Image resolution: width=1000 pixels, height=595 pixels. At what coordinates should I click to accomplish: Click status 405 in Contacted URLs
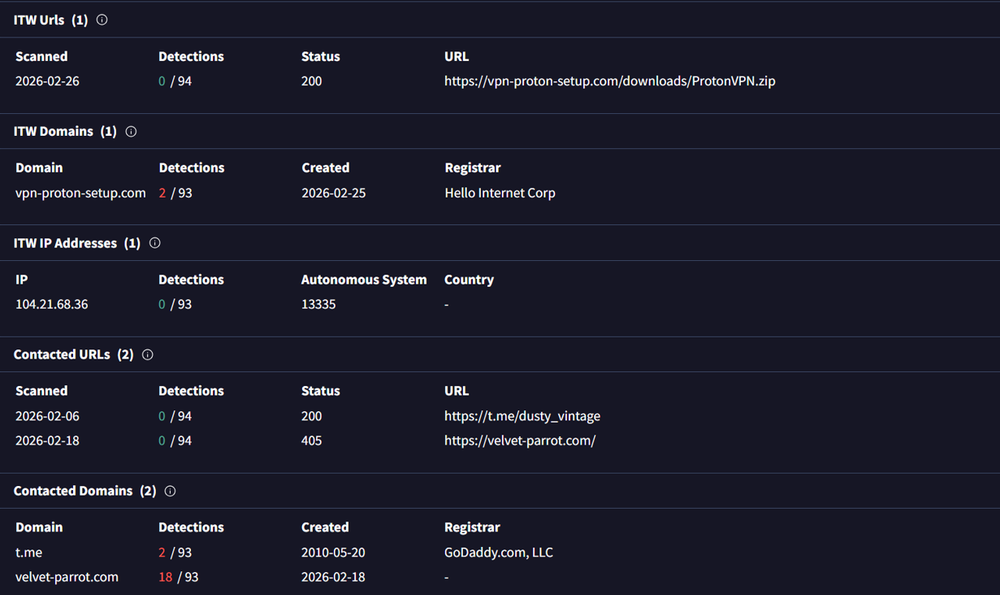tap(311, 441)
